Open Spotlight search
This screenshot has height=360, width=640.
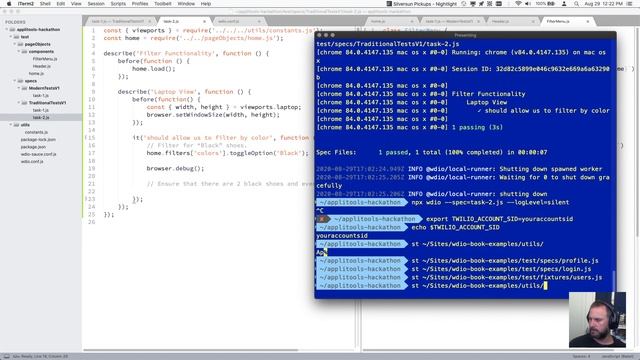coord(576,4)
